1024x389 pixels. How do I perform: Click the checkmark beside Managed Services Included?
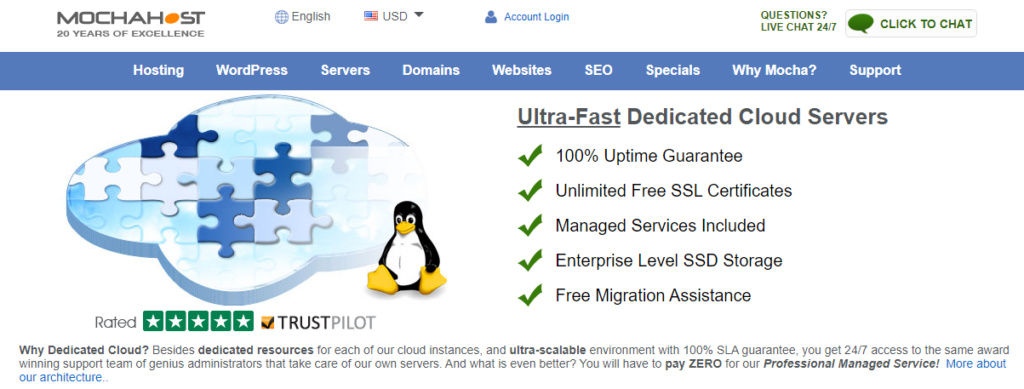(530, 225)
